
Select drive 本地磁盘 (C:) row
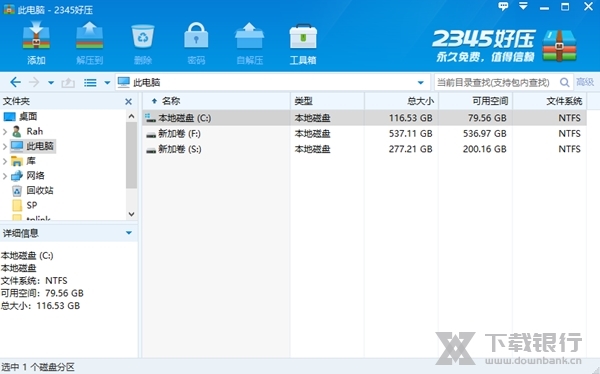(x=365, y=118)
